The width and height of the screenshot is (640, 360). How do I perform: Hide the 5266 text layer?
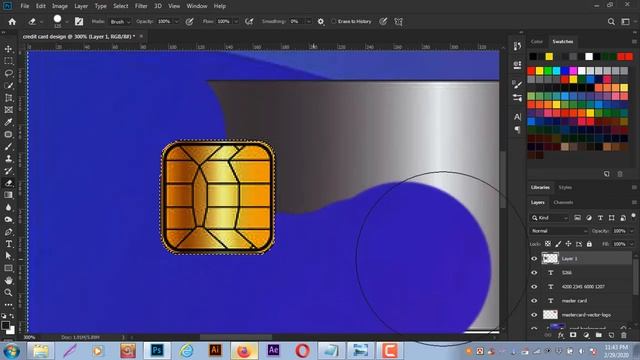(534, 273)
